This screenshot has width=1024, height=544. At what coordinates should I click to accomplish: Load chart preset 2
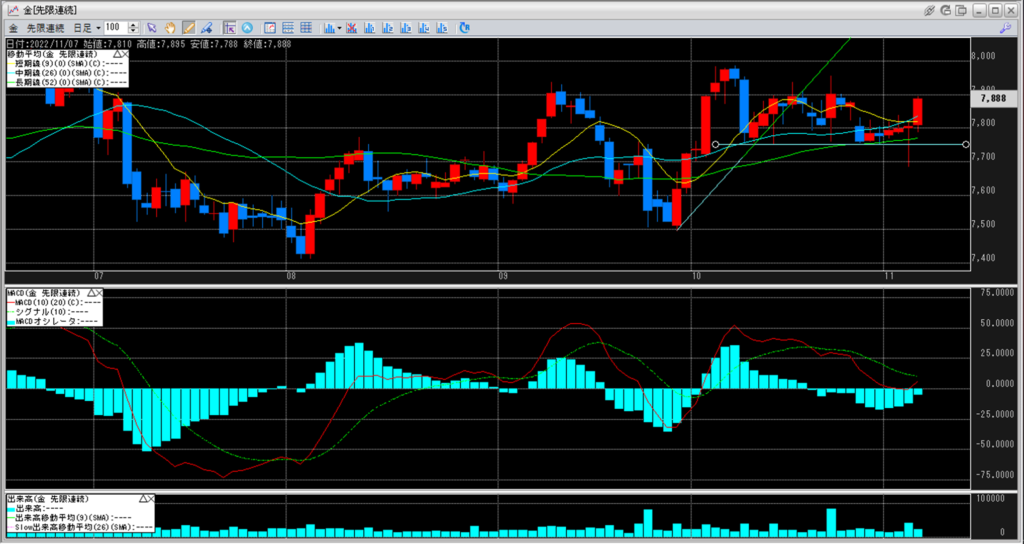(388, 27)
